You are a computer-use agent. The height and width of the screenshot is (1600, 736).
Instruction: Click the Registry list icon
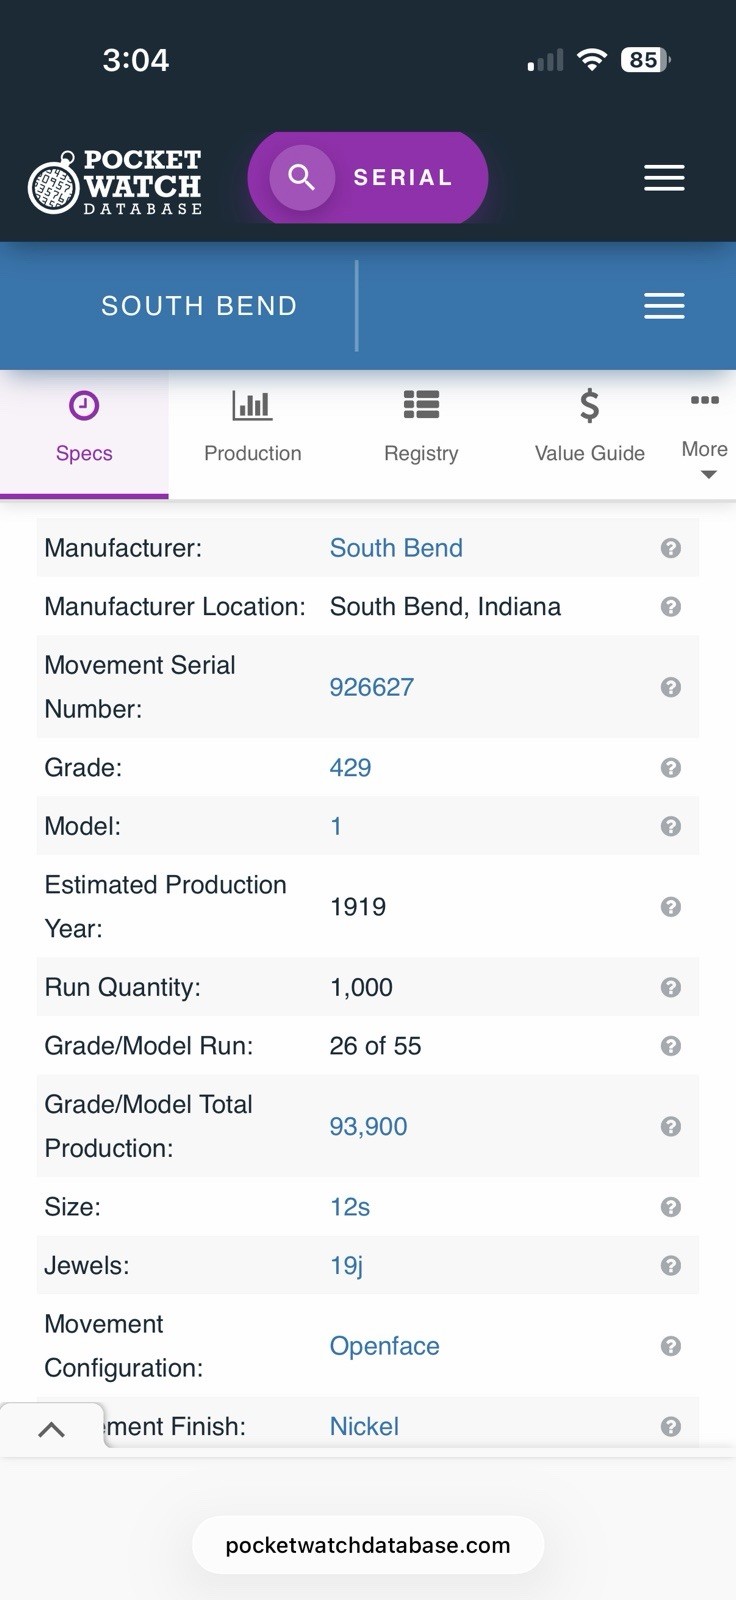pos(421,405)
